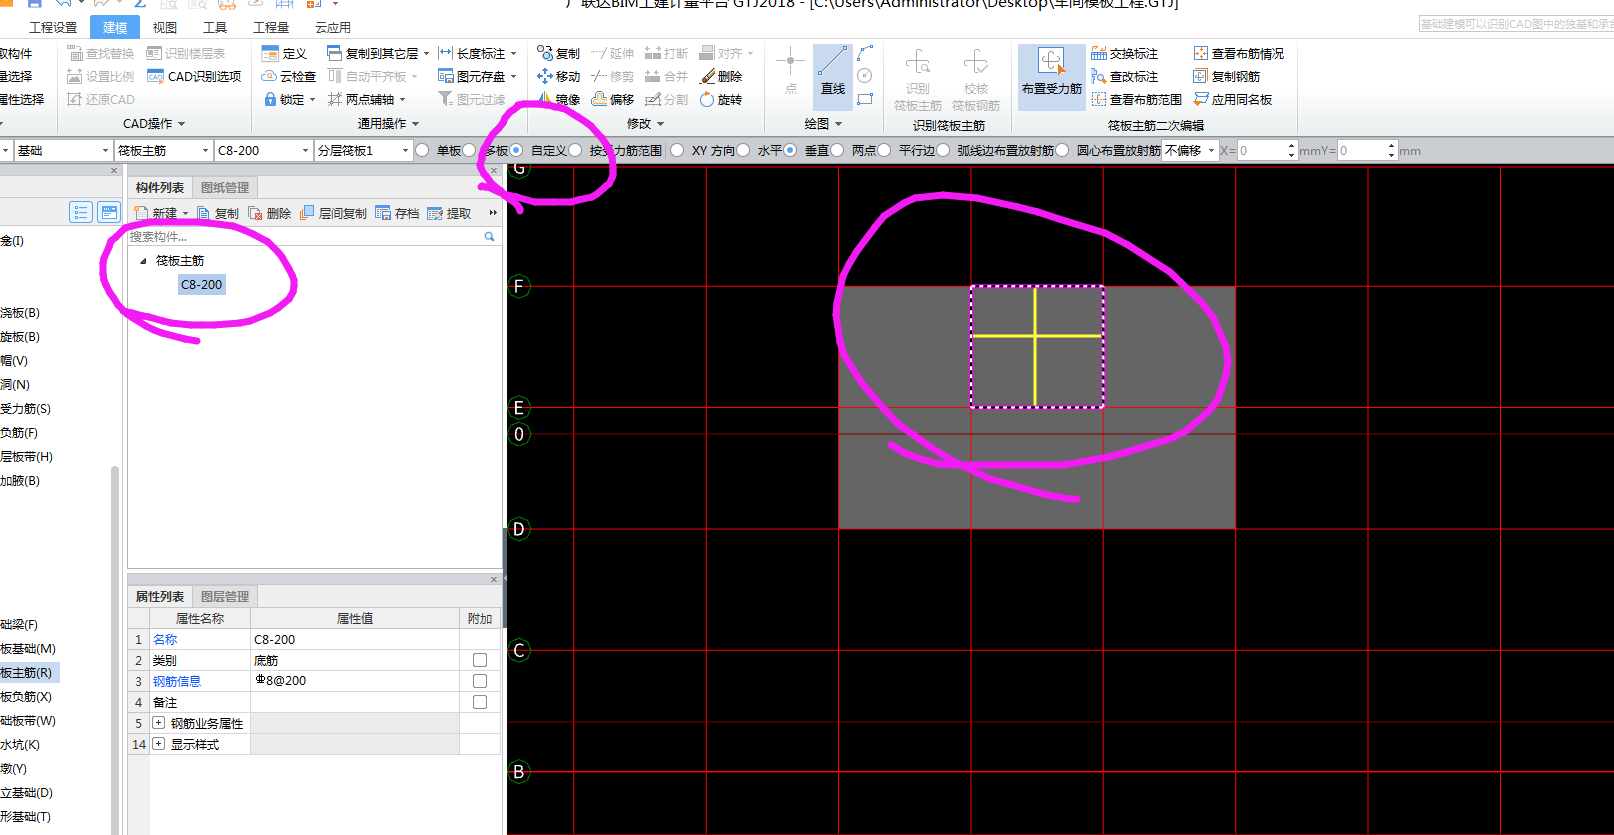The height and width of the screenshot is (835, 1614).
Task: Switch navigation to list view icon
Action: click(x=81, y=212)
